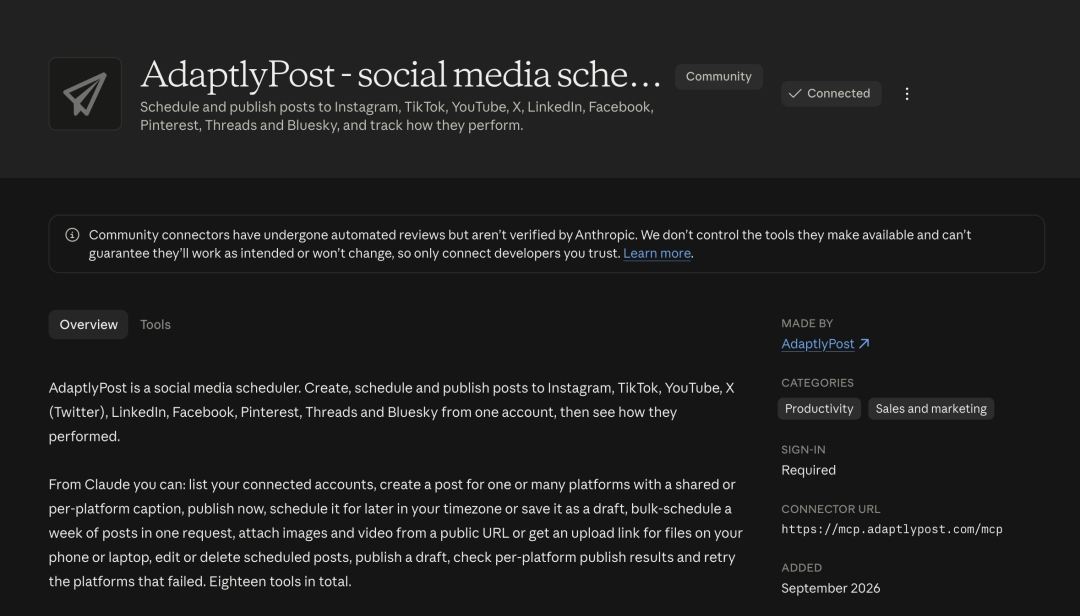Click the paragraph starting 'AdaptlyPost is a social media scheduler'
This screenshot has height=616, width=1080.
pyautogui.click(x=391, y=412)
